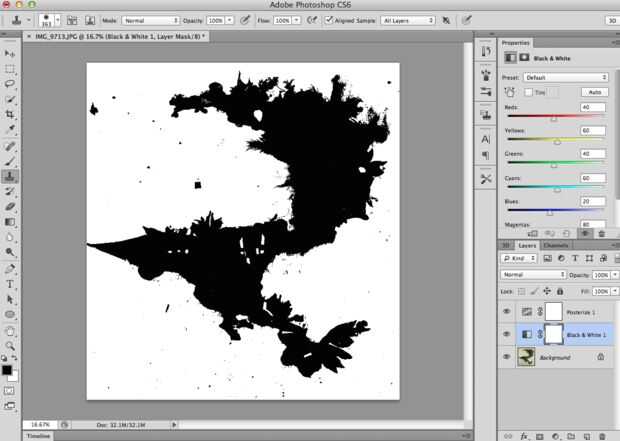This screenshot has width=620, height=441.
Task: Select the Gradient tool
Action: pos(10,222)
